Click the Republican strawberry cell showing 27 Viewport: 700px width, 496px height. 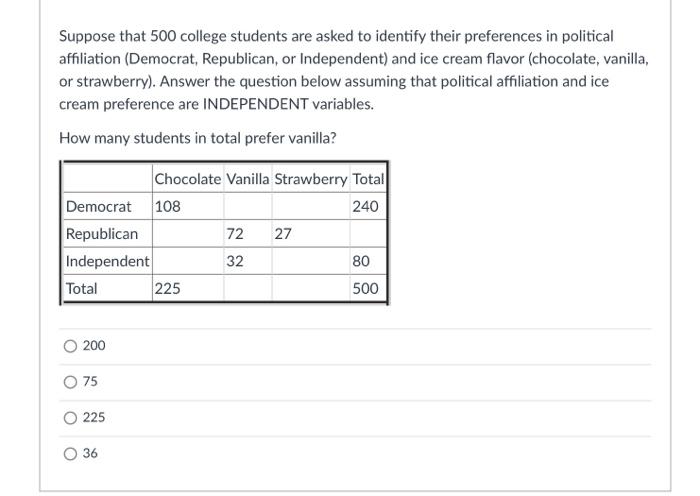(x=311, y=233)
